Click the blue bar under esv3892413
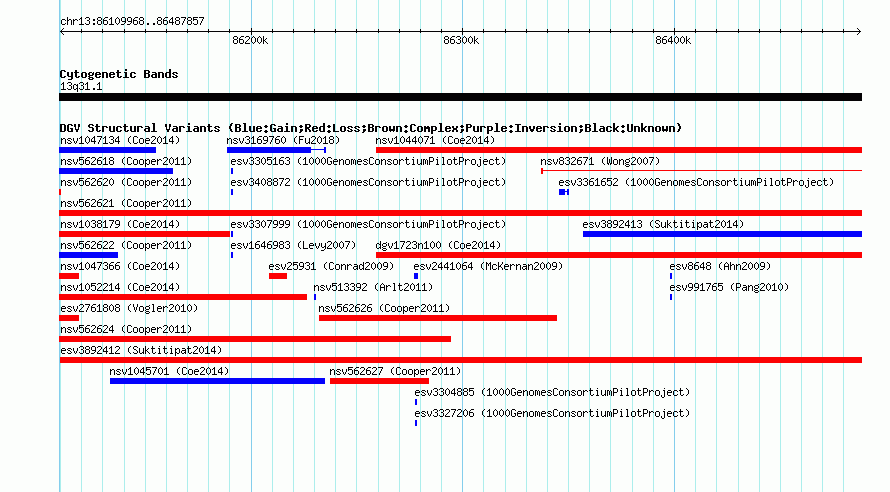890x492 pixels. [x=722, y=234]
